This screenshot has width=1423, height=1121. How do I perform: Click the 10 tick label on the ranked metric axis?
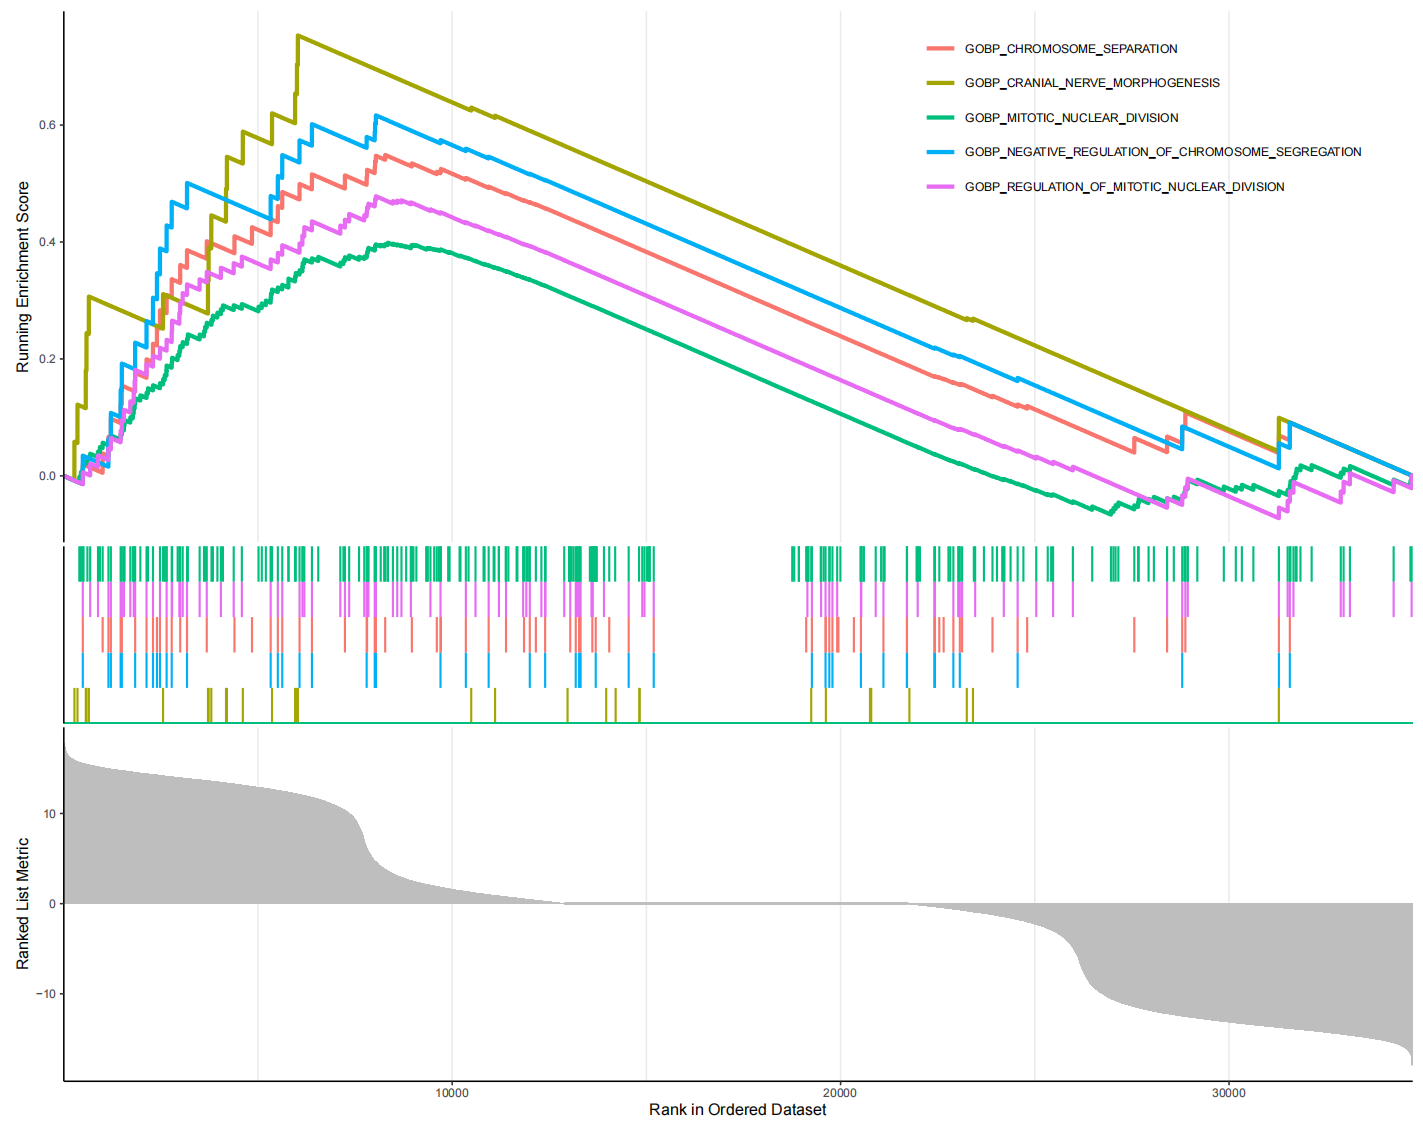coord(49,814)
